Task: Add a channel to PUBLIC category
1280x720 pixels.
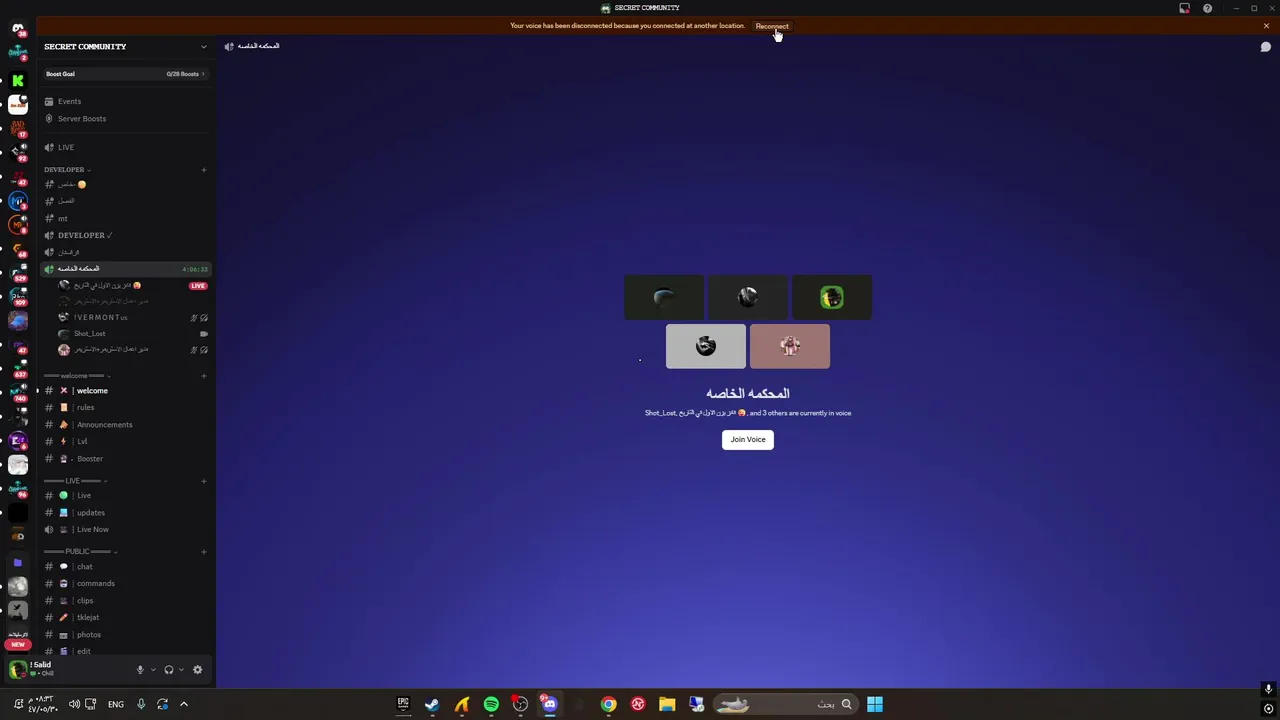Action: pos(204,552)
